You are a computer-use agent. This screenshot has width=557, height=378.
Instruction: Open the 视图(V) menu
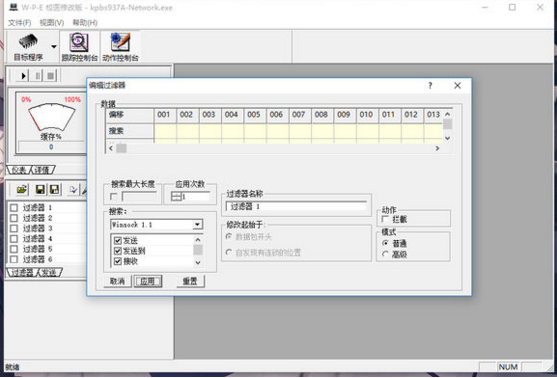click(x=52, y=23)
